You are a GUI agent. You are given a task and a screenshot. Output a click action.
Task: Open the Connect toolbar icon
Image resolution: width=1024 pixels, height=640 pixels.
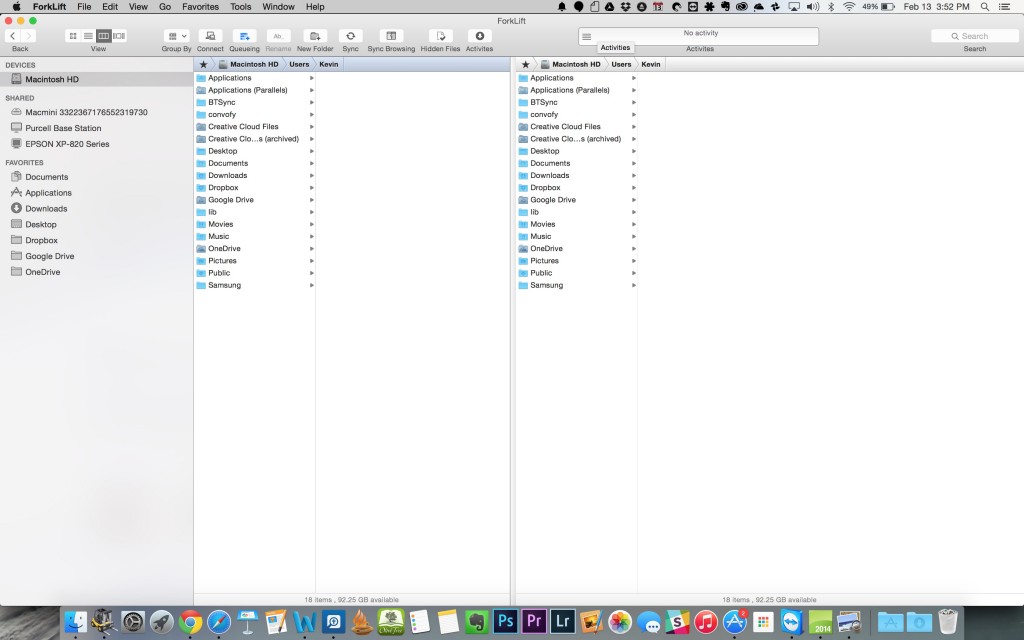tap(210, 36)
